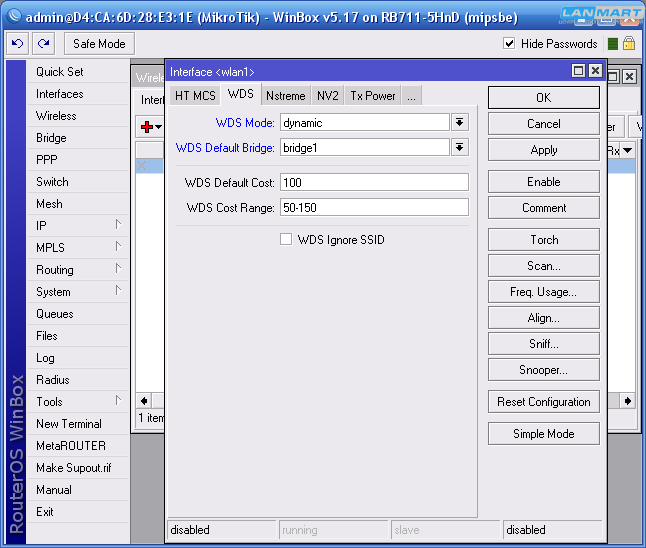Click the green status indicator icon
Image resolution: width=646 pixels, height=548 pixels.
[x=613, y=44]
